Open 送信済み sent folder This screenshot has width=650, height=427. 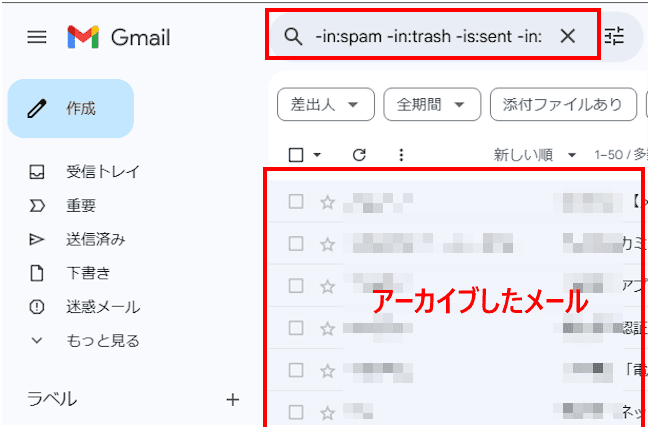77,240
